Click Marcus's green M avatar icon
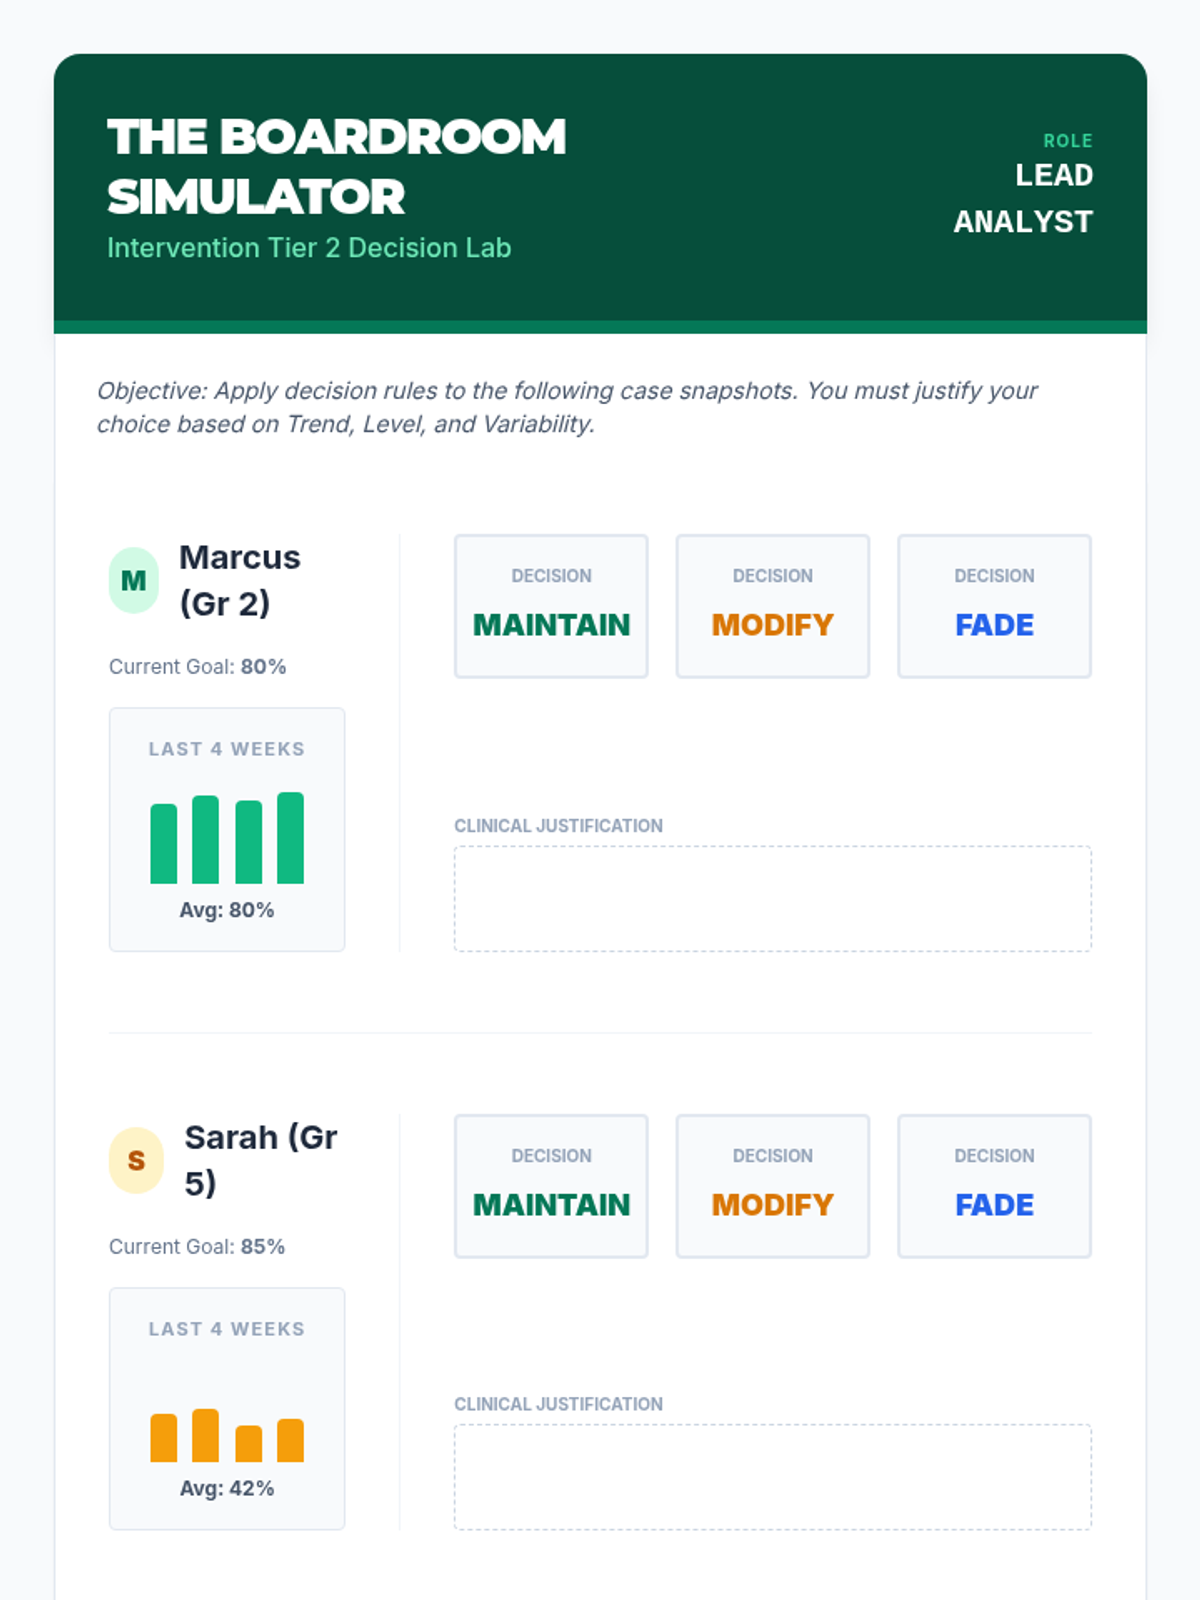 [134, 580]
